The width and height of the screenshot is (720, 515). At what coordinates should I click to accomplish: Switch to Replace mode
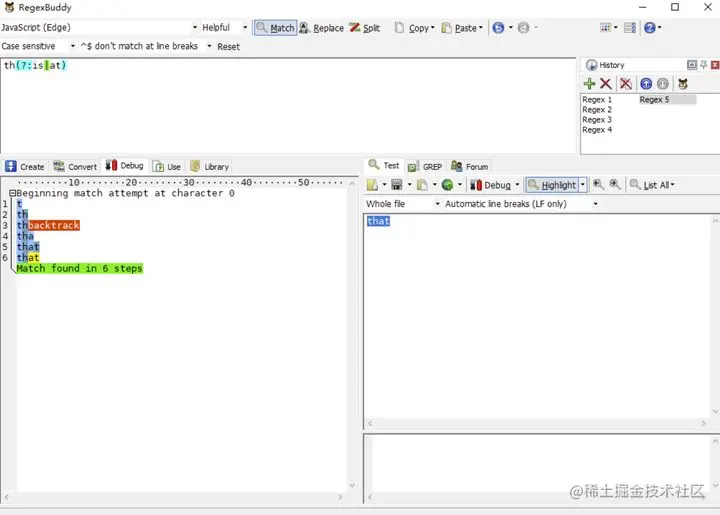tap(321, 28)
